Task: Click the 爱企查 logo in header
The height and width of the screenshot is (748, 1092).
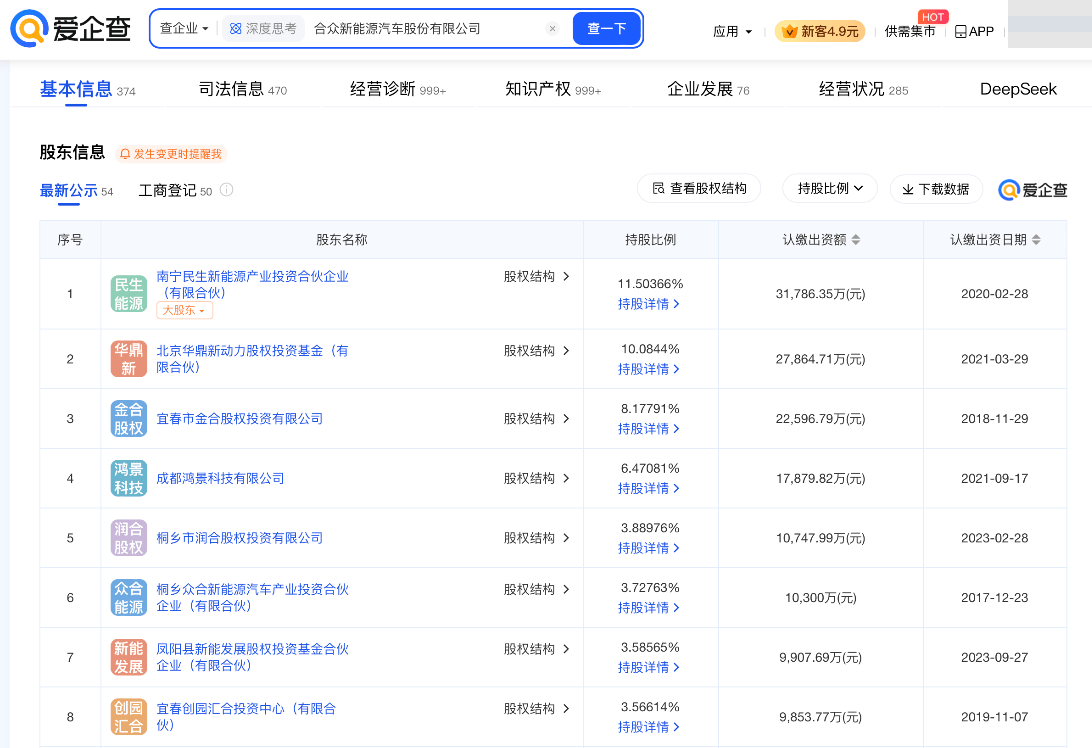Action: (x=71, y=29)
